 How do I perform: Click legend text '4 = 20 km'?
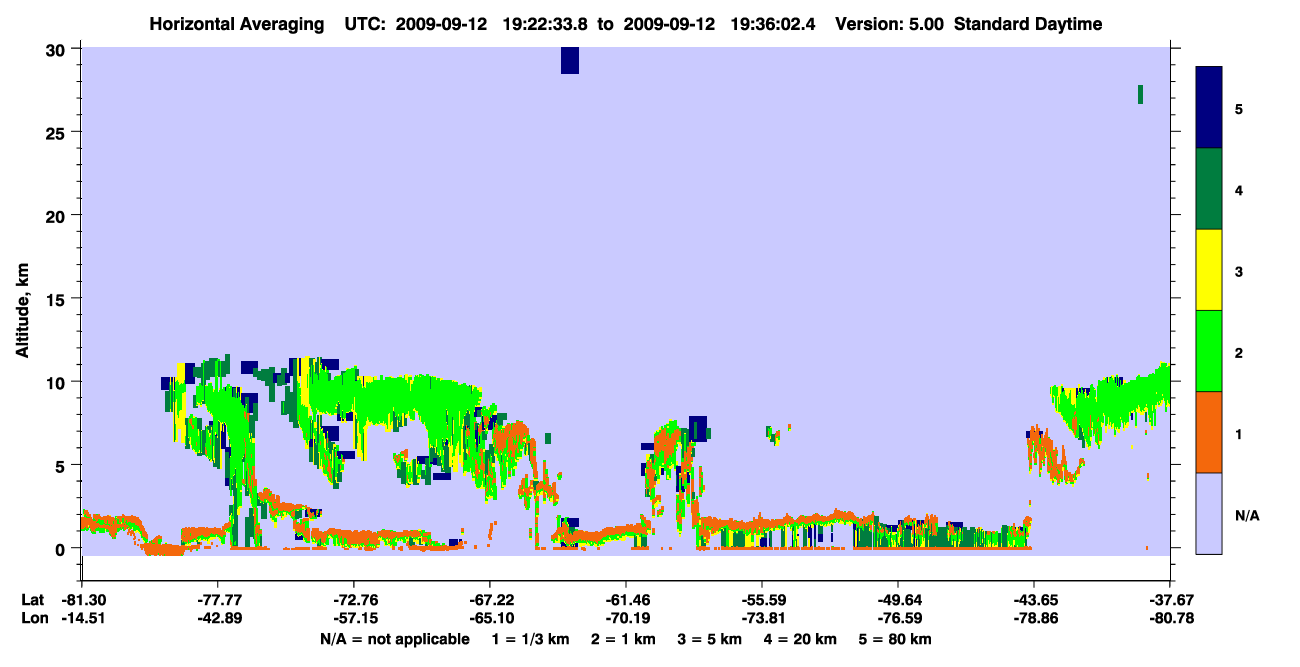[800, 639]
